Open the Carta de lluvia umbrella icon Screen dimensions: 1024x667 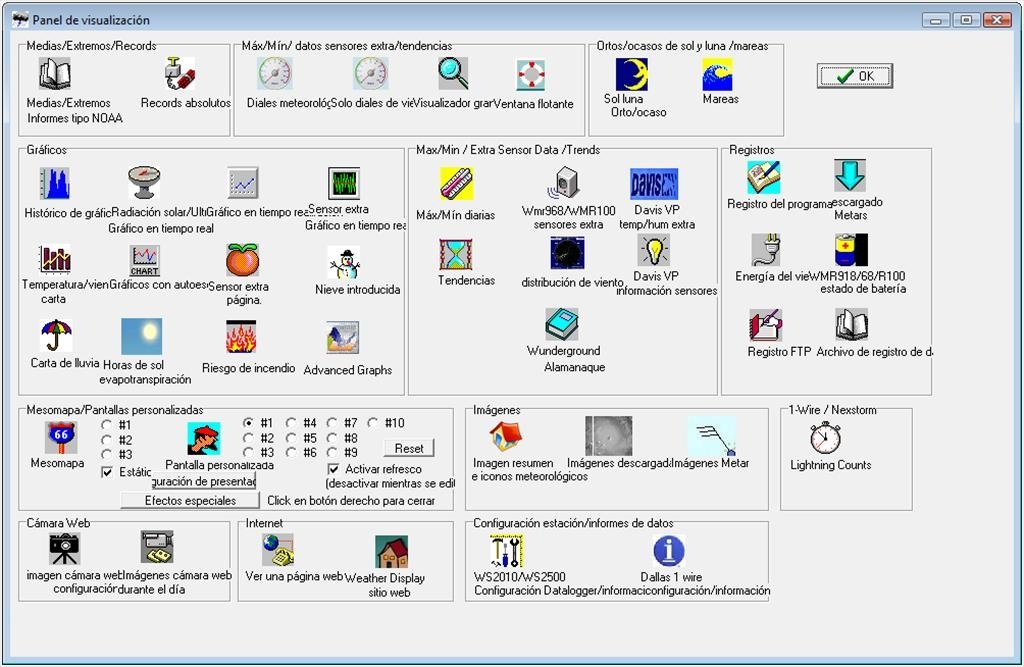(56, 336)
